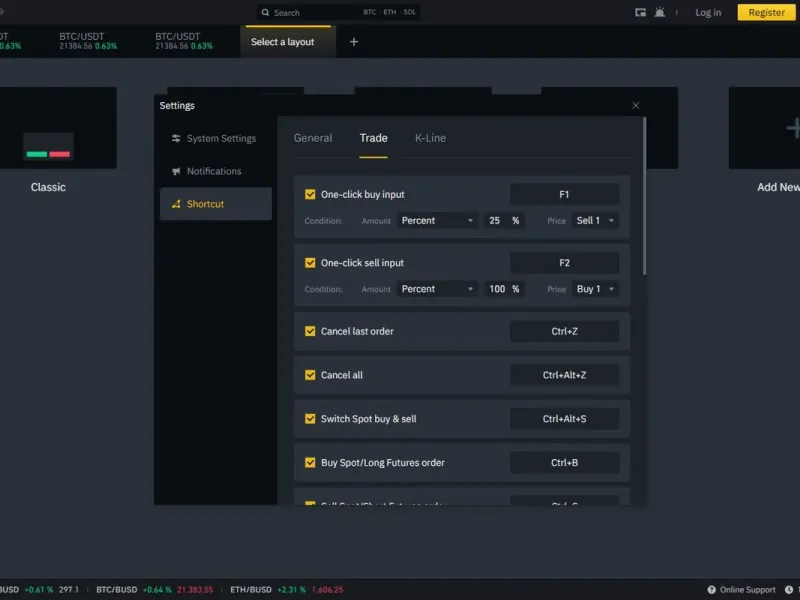Click the yellow Register button
The height and width of the screenshot is (600, 800).
click(766, 12)
